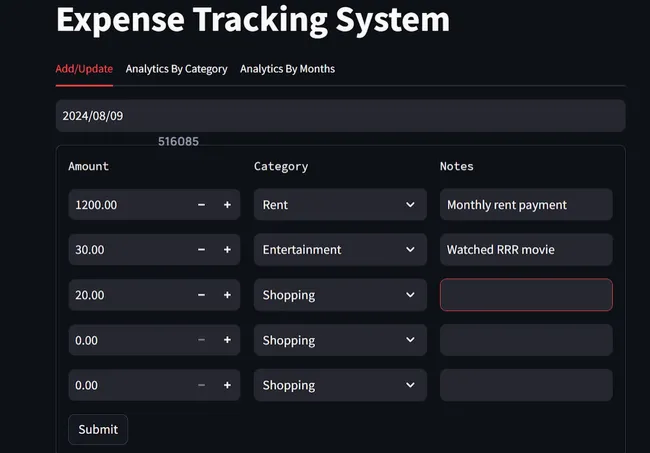Click plus on the last row amount
The width and height of the screenshot is (650, 453).
click(227, 385)
